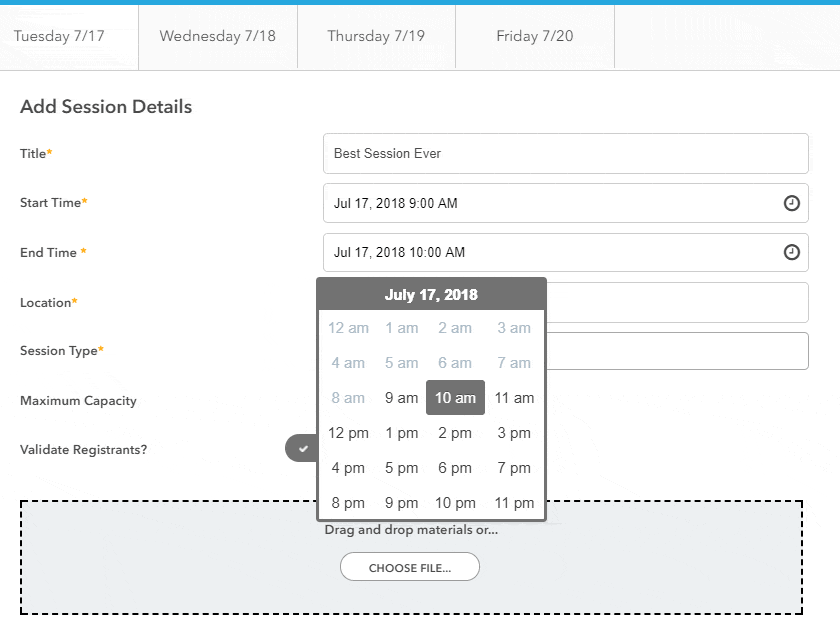
Task: Click the July 17, 2018 picker header
Action: point(431,293)
